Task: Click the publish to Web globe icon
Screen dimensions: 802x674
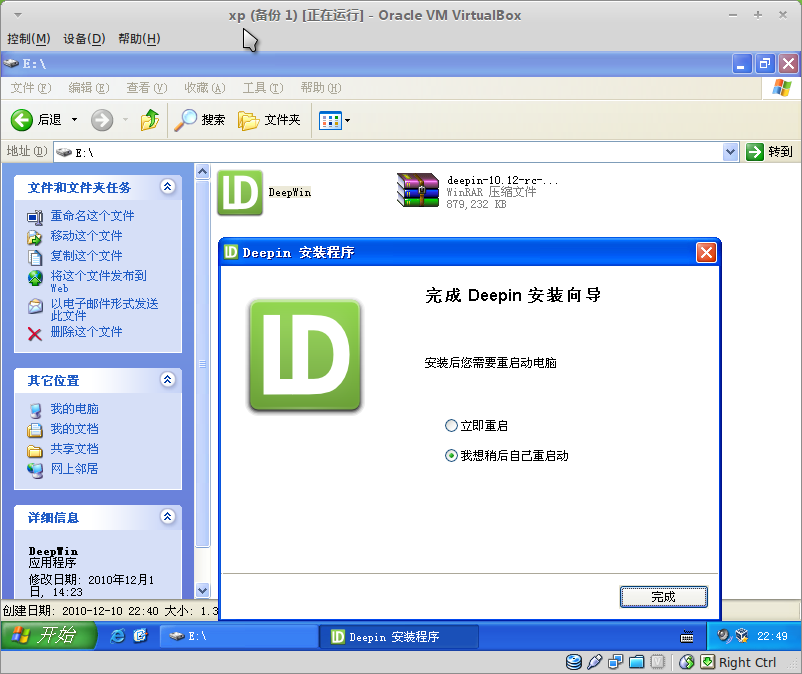Action: coord(35,278)
